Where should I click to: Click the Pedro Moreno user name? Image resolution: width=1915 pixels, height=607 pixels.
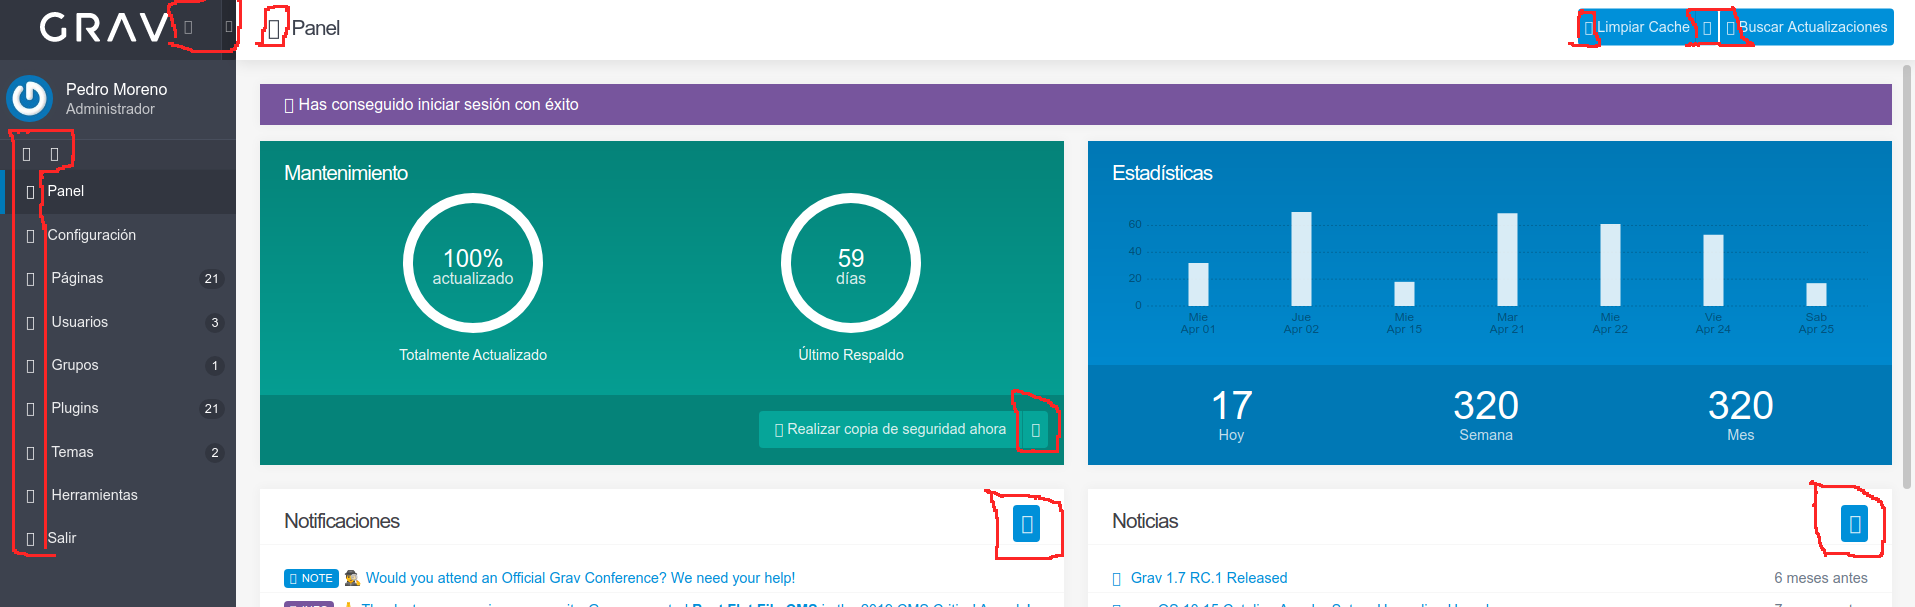(116, 89)
